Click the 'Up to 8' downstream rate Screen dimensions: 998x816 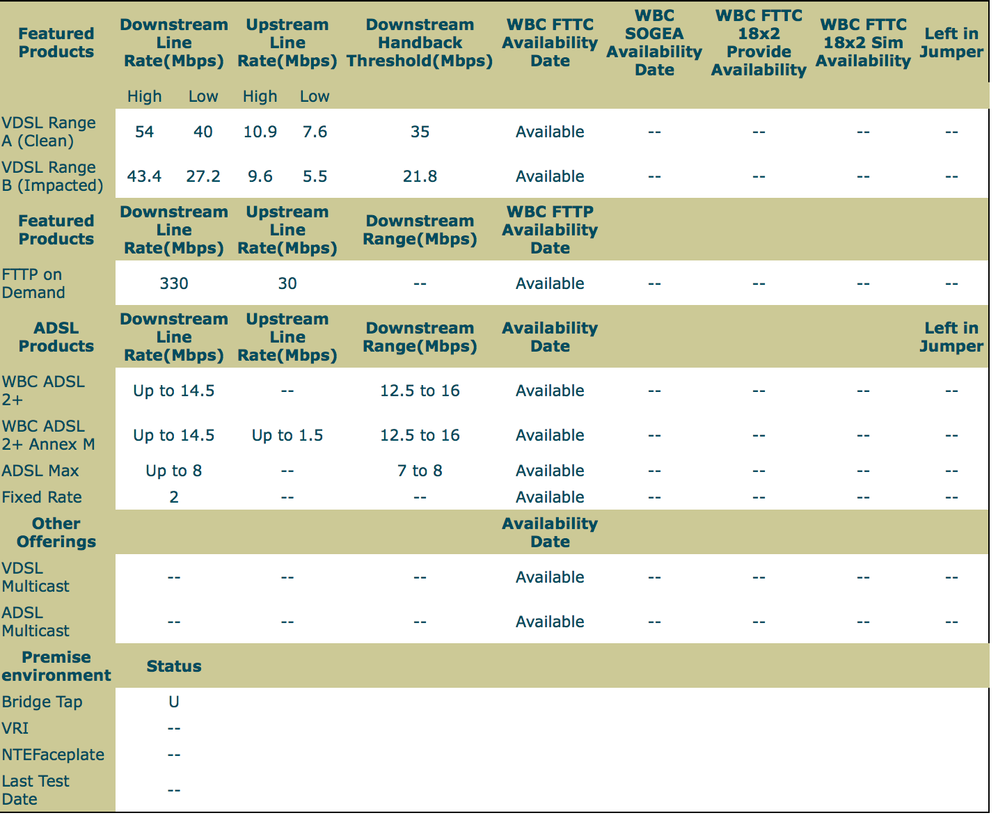tap(174, 471)
